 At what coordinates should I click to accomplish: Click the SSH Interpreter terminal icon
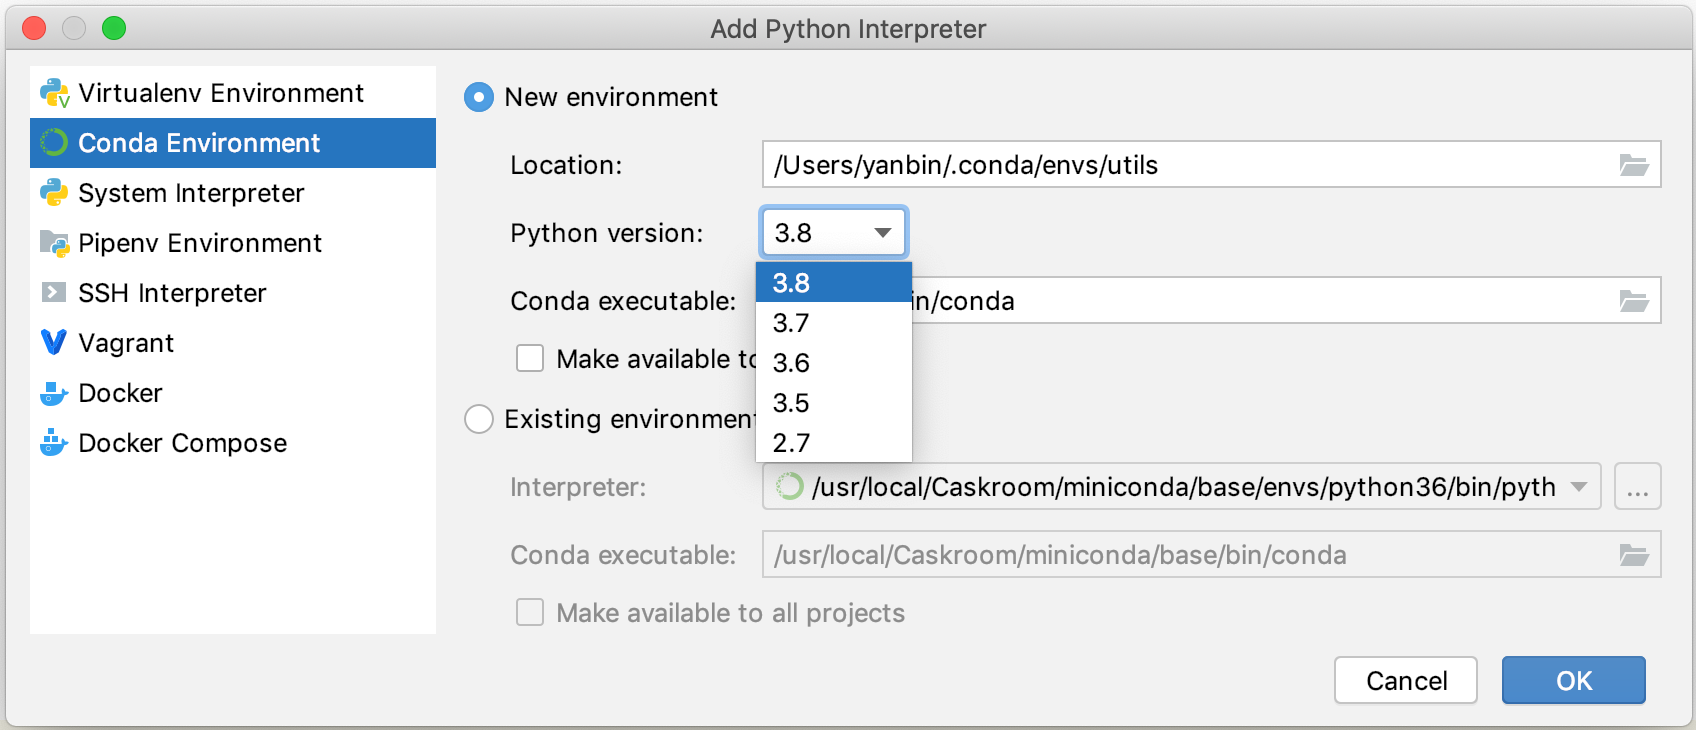coord(54,293)
